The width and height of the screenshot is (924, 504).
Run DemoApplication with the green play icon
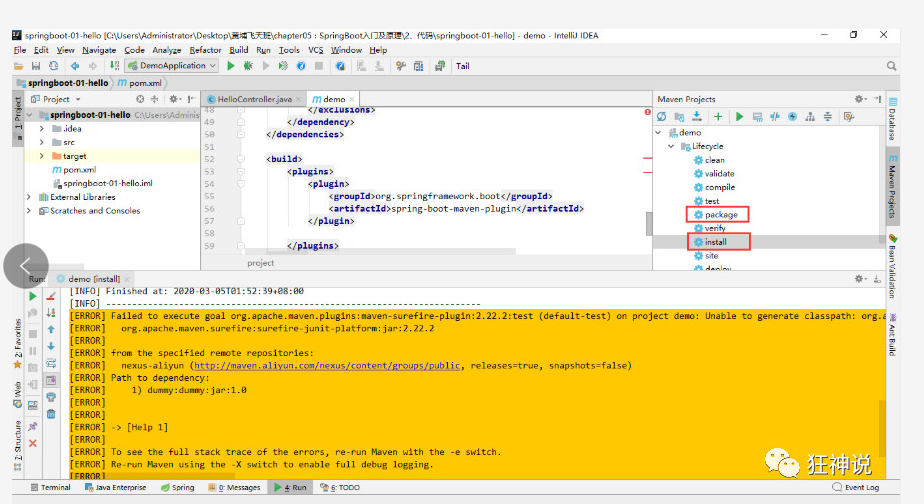point(231,66)
